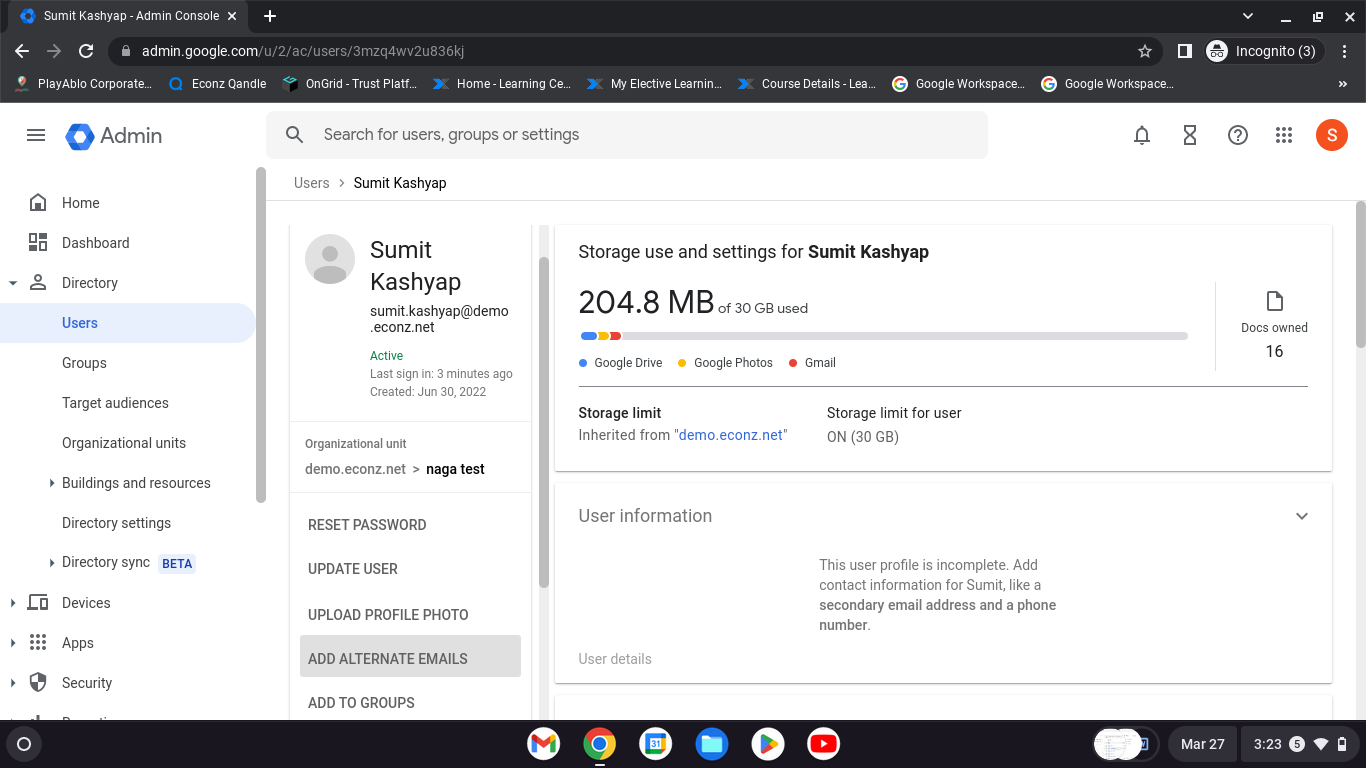
Task: Expand the Devices section
Action: coord(13,603)
